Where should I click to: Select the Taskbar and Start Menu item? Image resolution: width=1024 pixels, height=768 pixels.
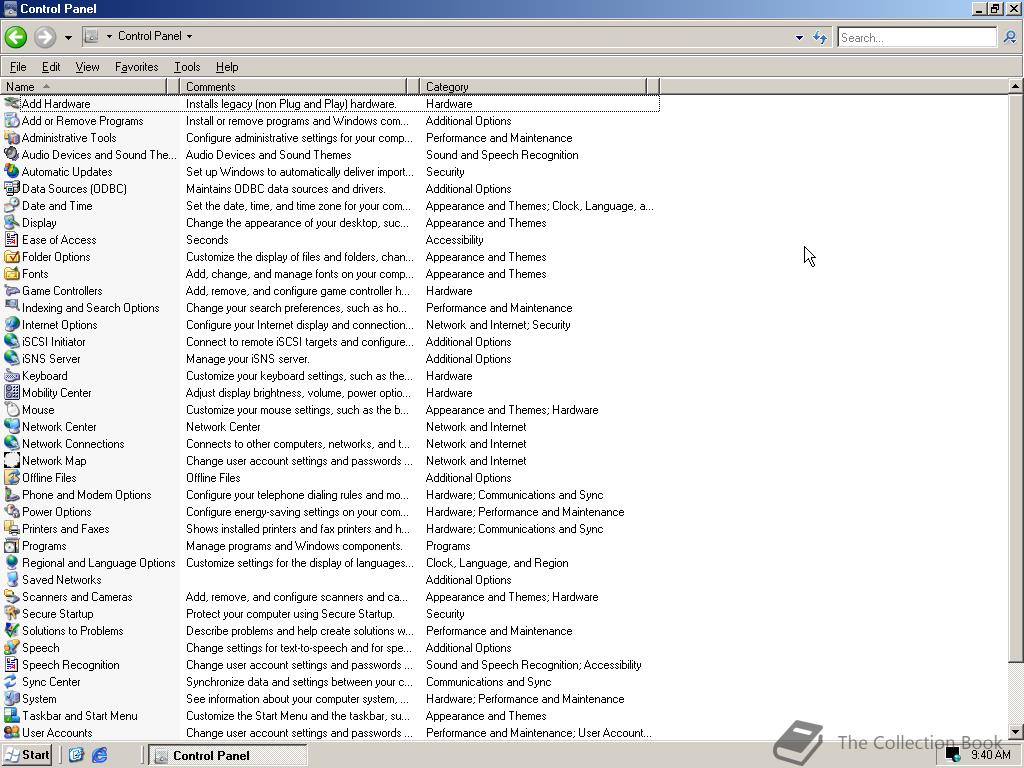pos(80,715)
